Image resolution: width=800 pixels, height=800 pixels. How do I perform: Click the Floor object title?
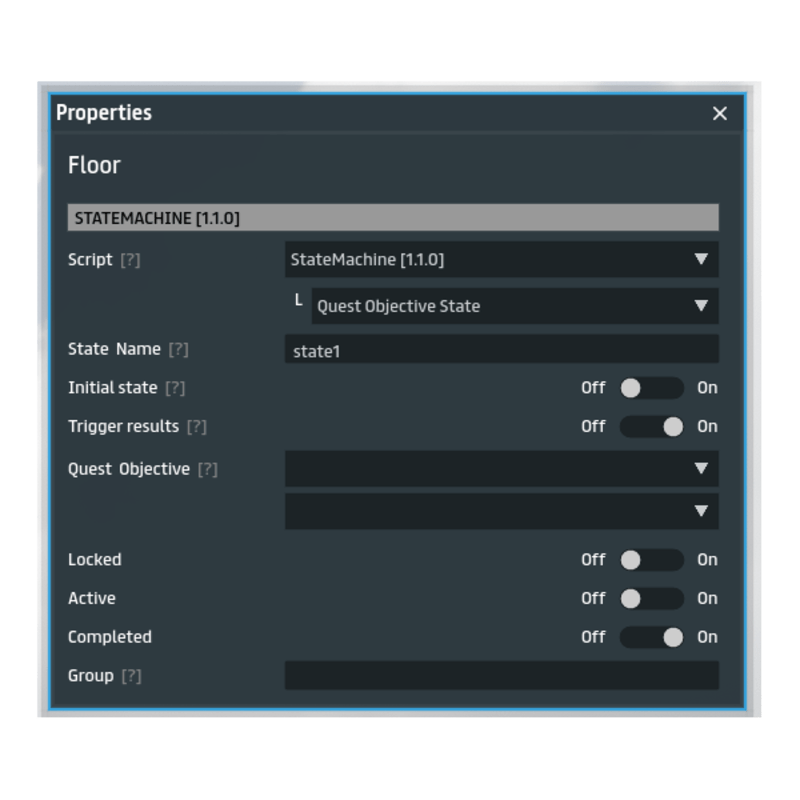point(94,165)
